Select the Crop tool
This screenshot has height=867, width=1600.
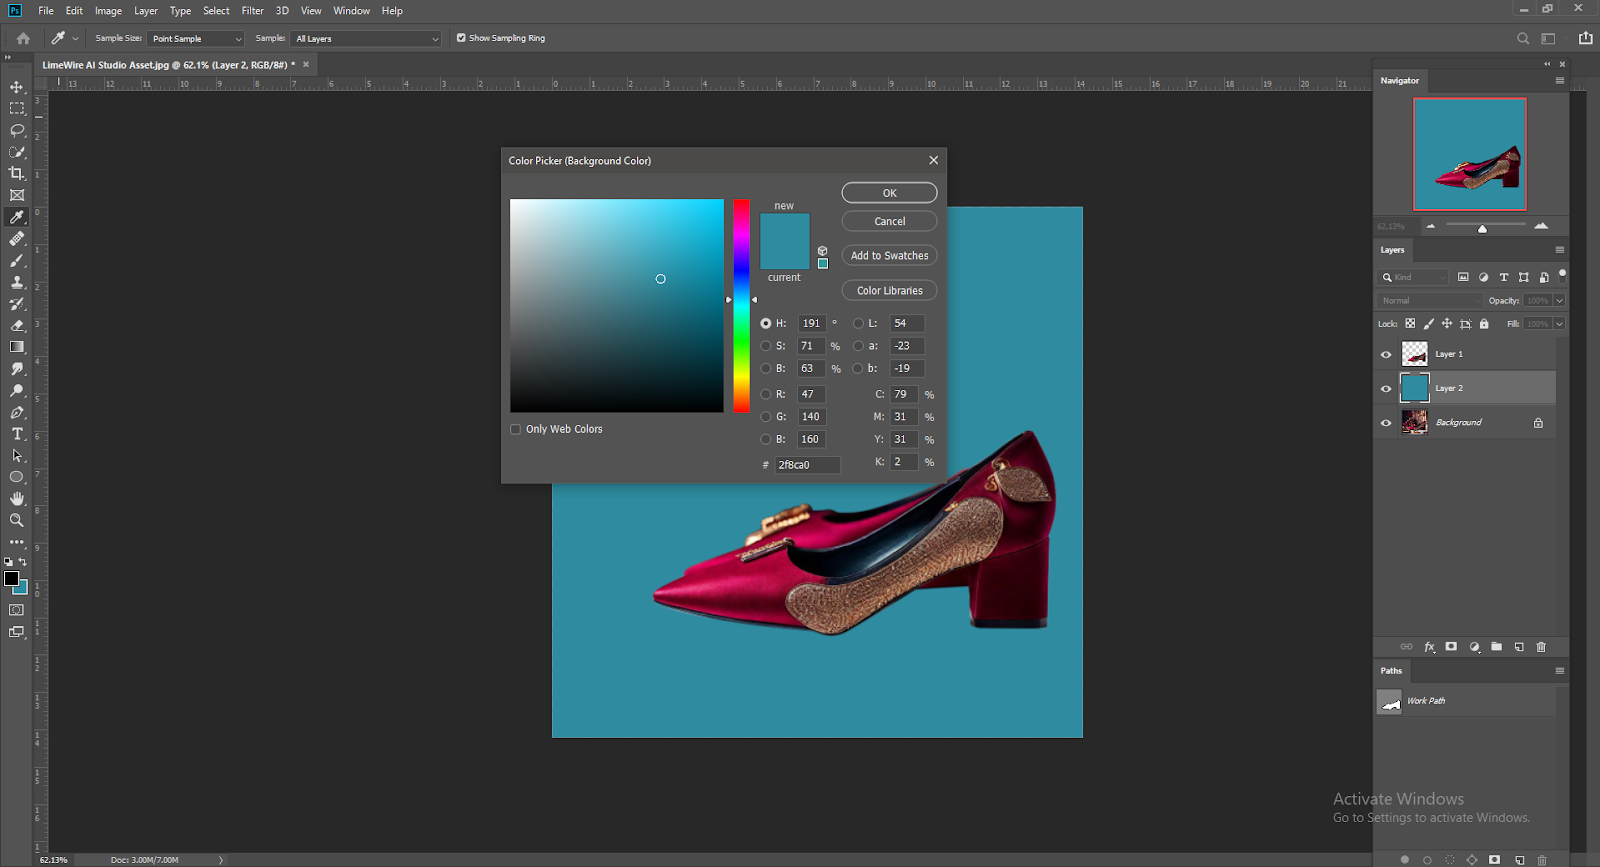(x=17, y=174)
